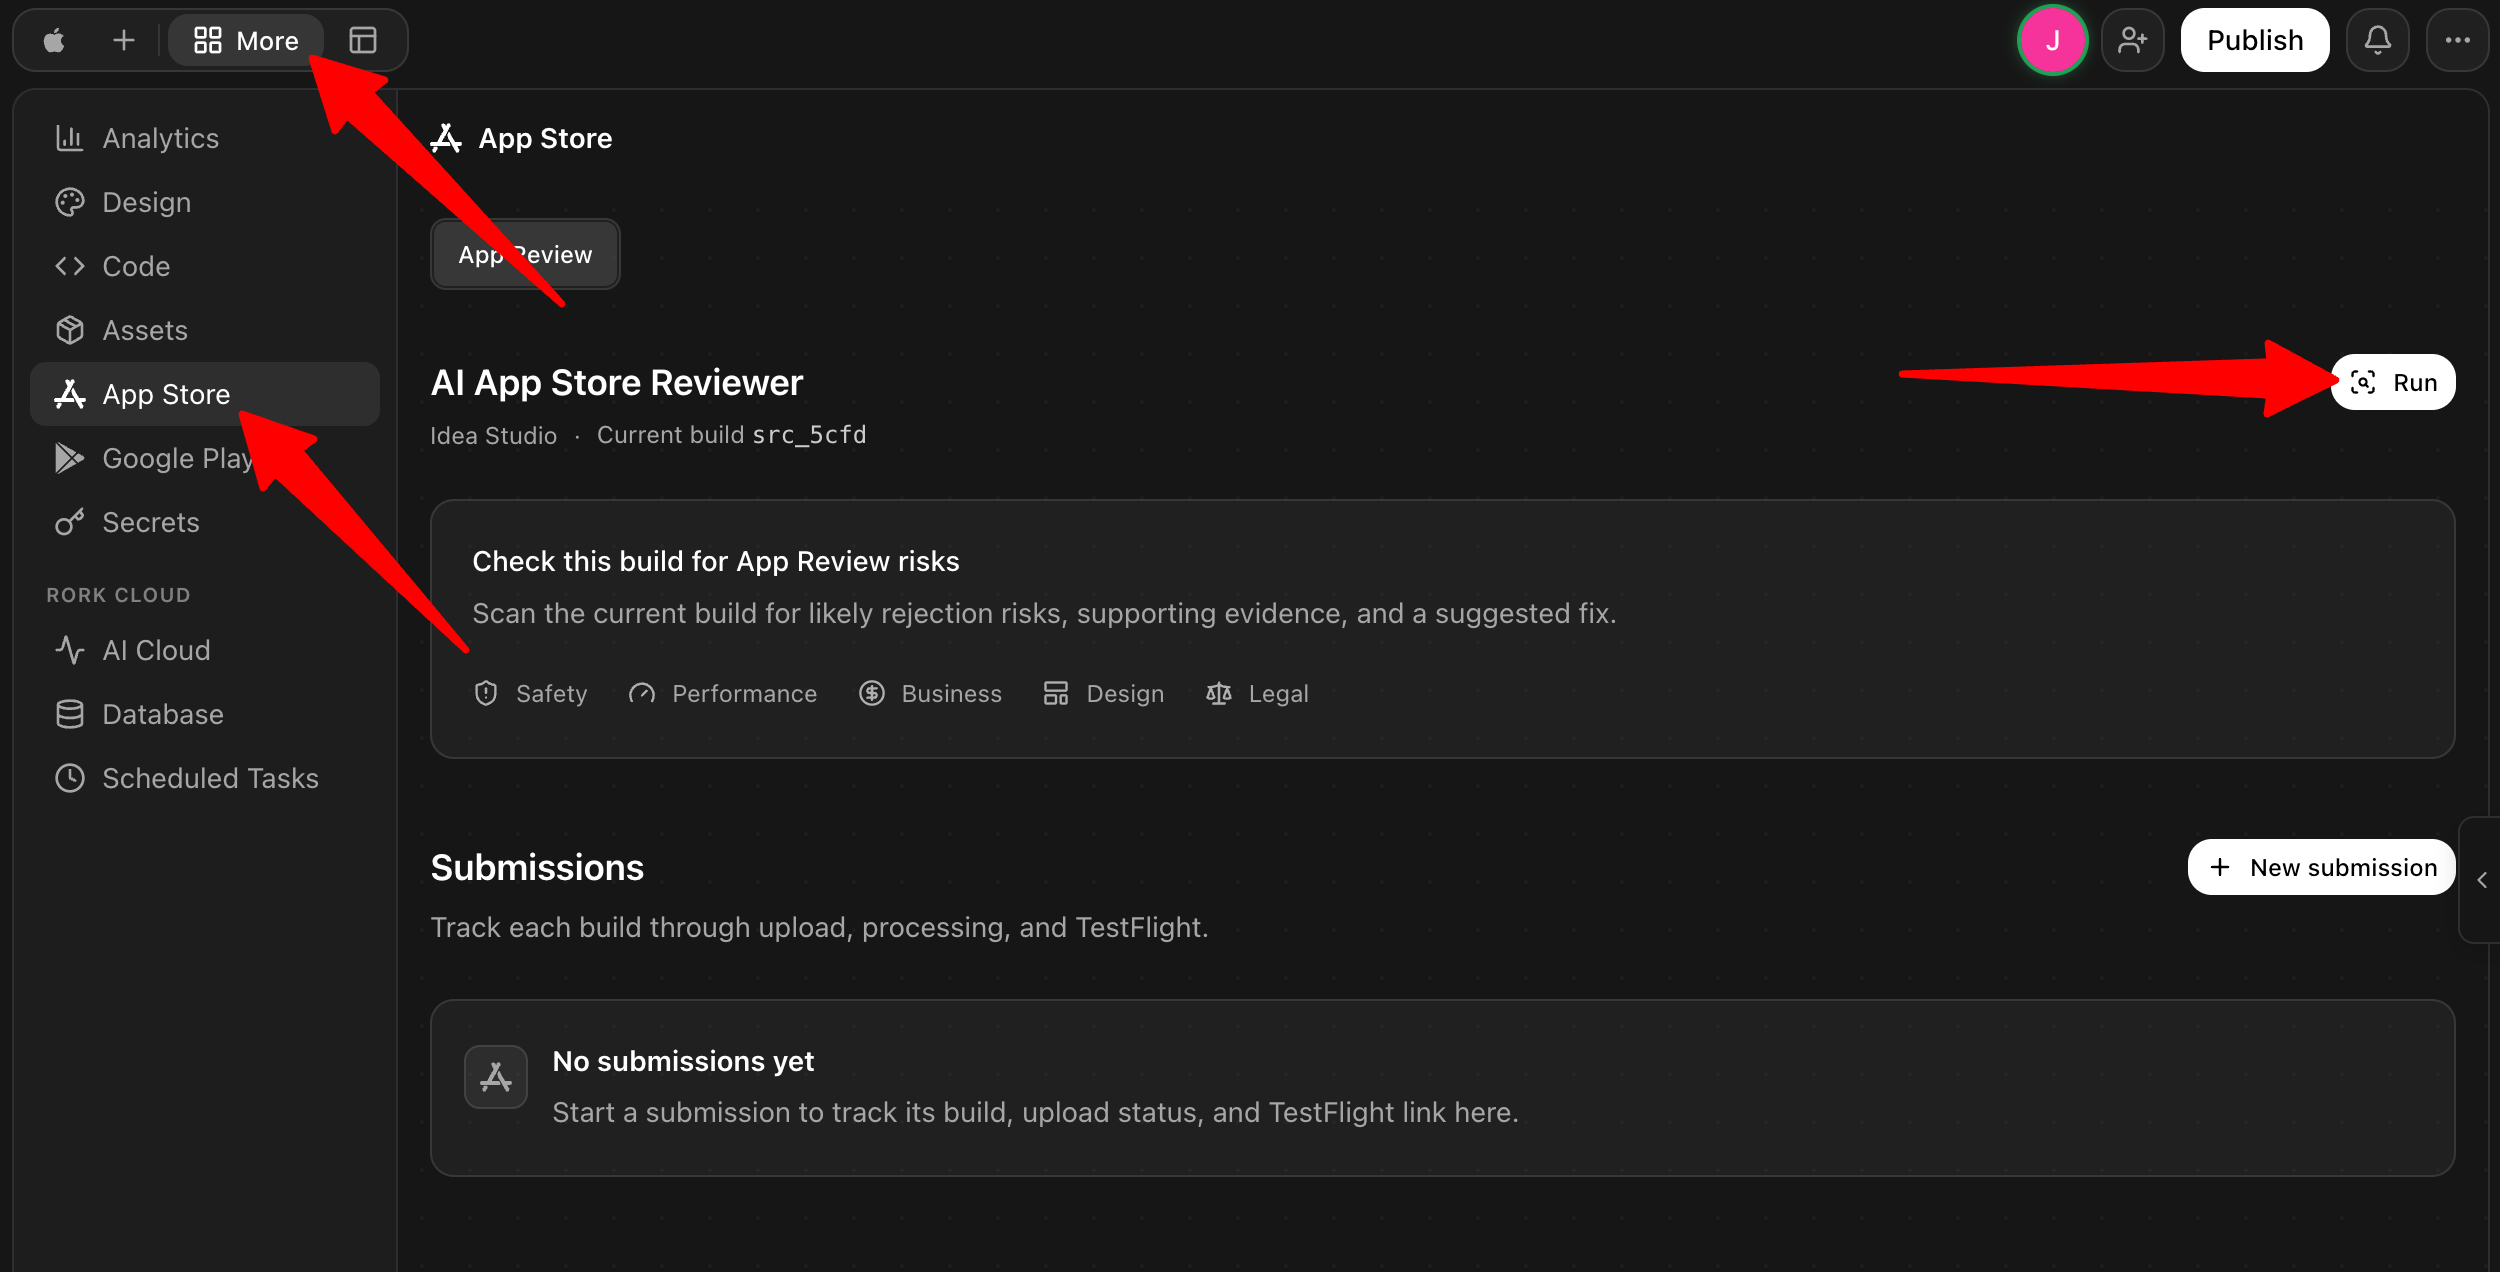Click the Performance category label
Screen dimensions: 2500x1272
722,693
